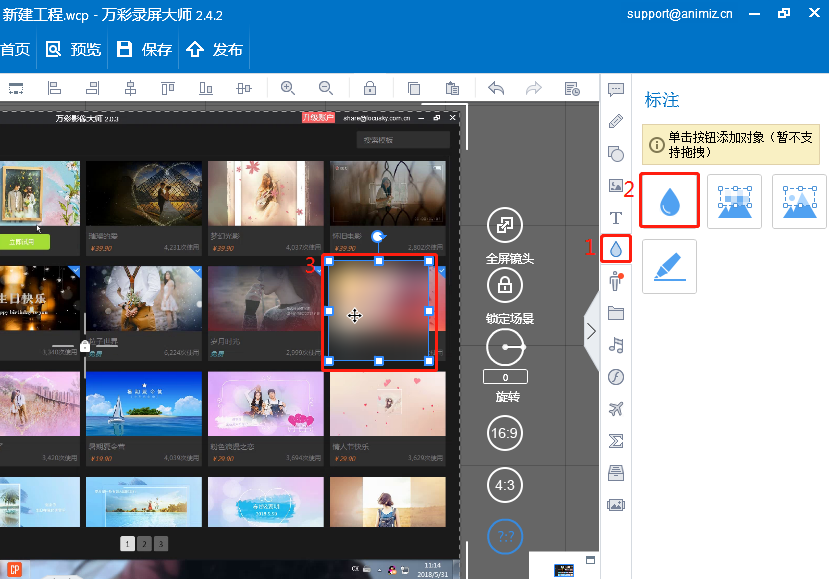Click the rotation value field showing 0

[x=505, y=376]
